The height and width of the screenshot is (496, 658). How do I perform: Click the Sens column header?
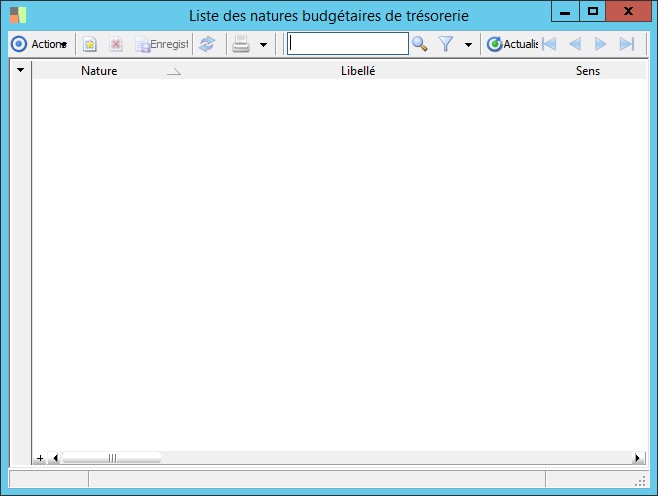(x=588, y=70)
